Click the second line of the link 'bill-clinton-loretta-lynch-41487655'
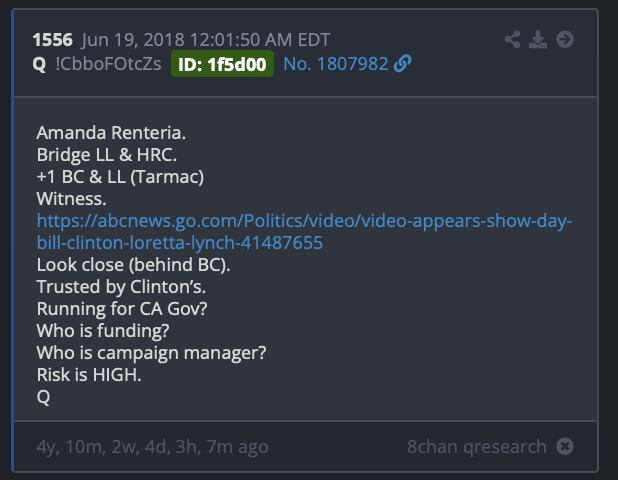The image size is (618, 480). [x=180, y=243]
